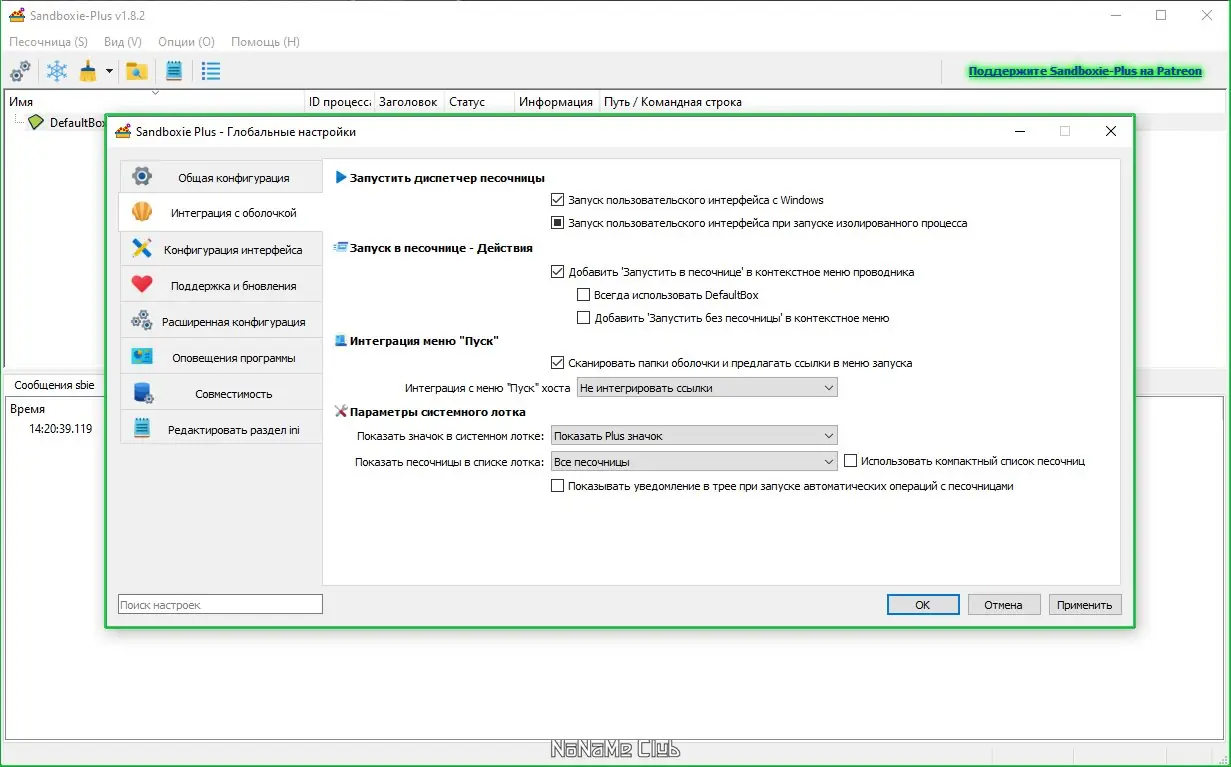Click the 14:20:39.119 log entry
Screen dimensions: 1231x767
pyautogui.click(x=61, y=428)
